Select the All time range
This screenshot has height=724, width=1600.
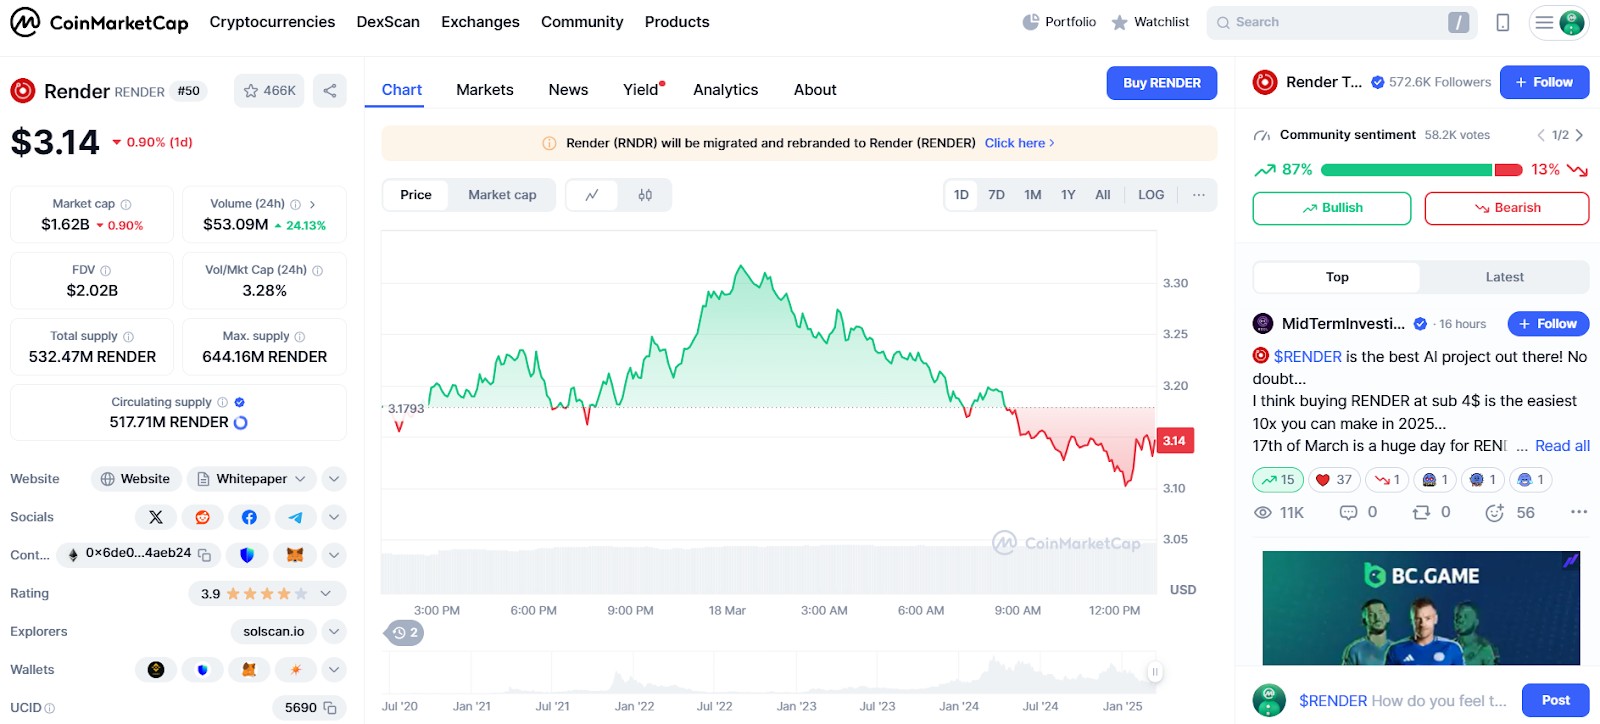pos(1103,195)
